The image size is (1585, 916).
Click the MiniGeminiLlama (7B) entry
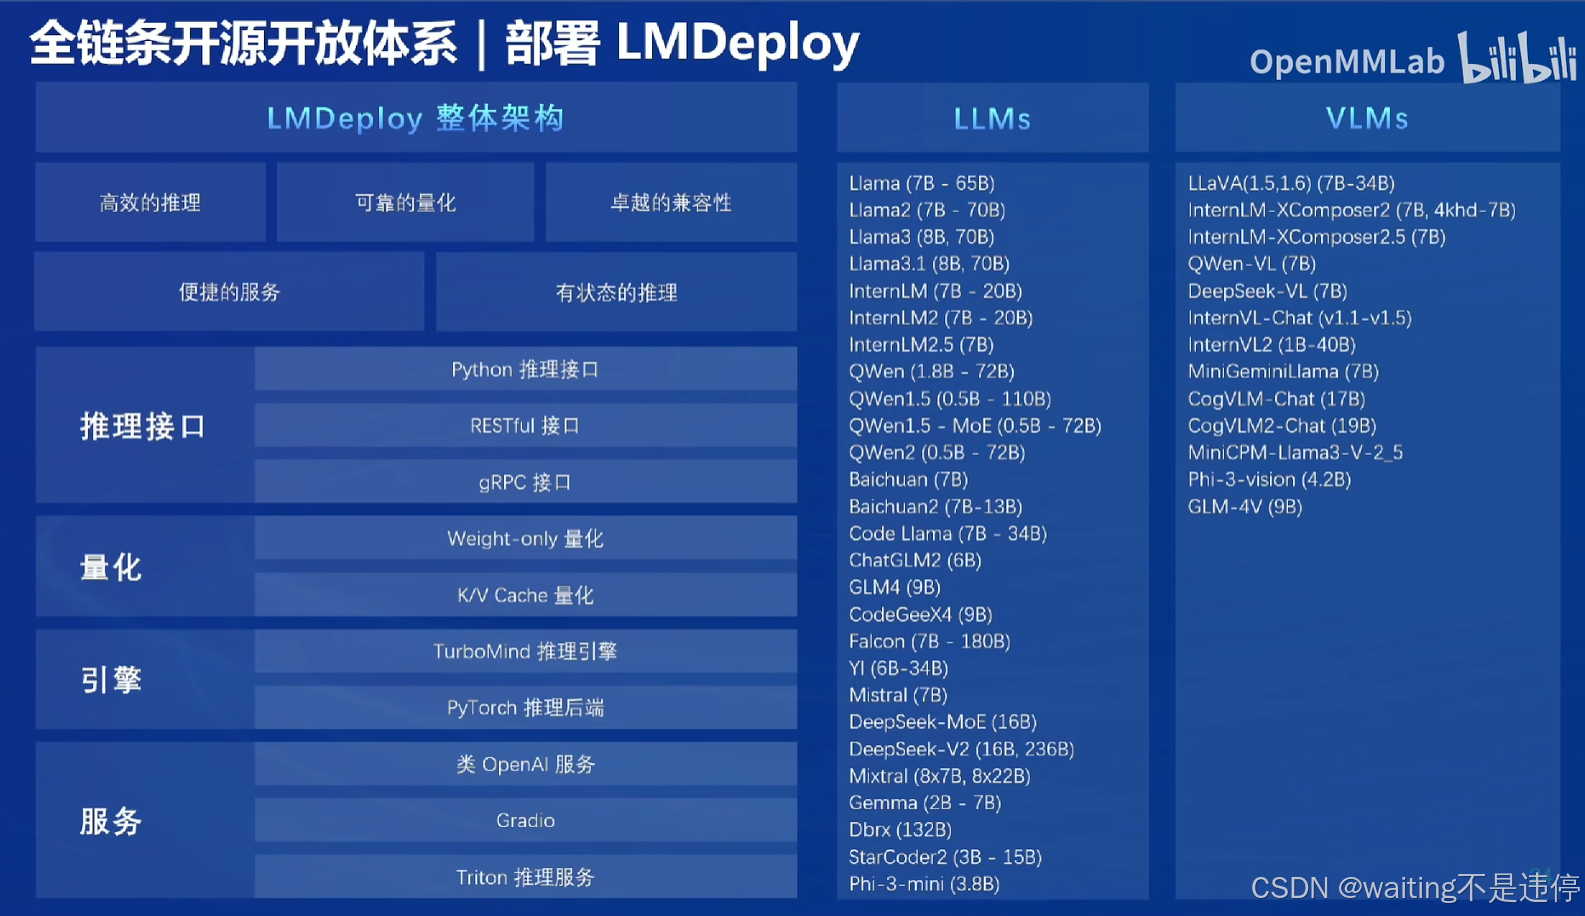[x=1283, y=372]
